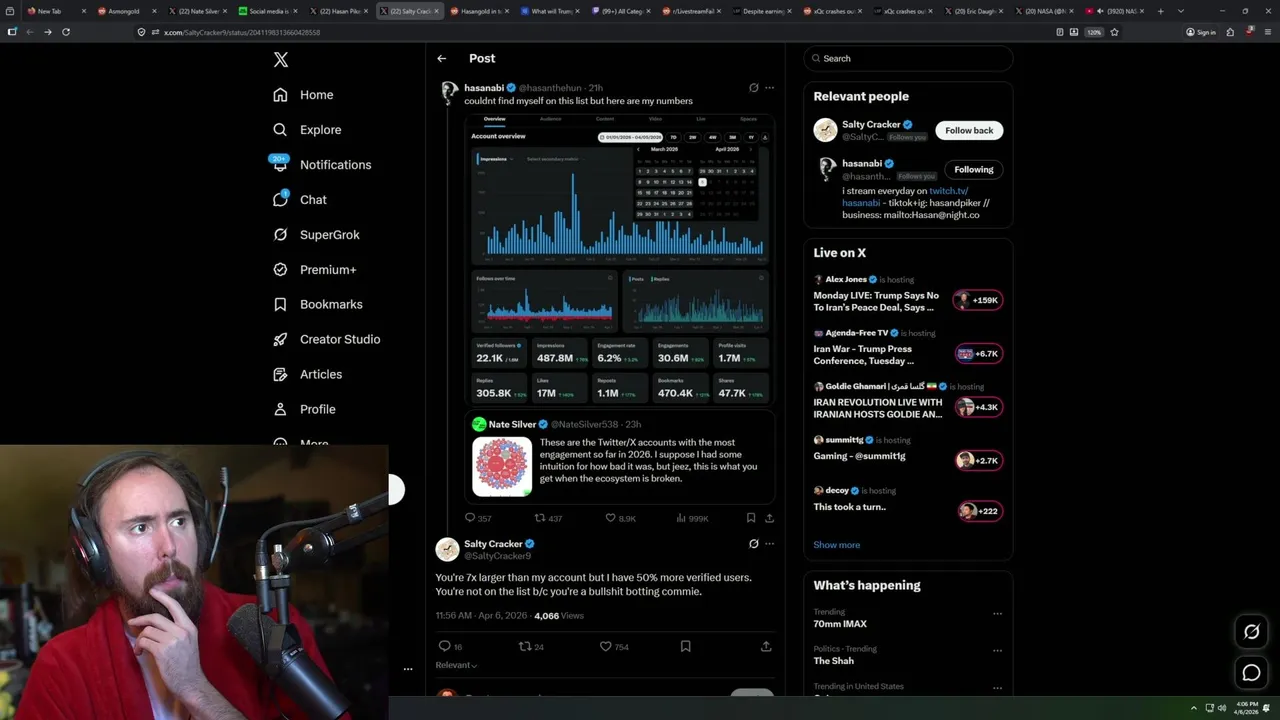Viewport: 1280px width, 720px height.
Task: Click Sign in button in browser toolbar
Action: pos(1201,32)
